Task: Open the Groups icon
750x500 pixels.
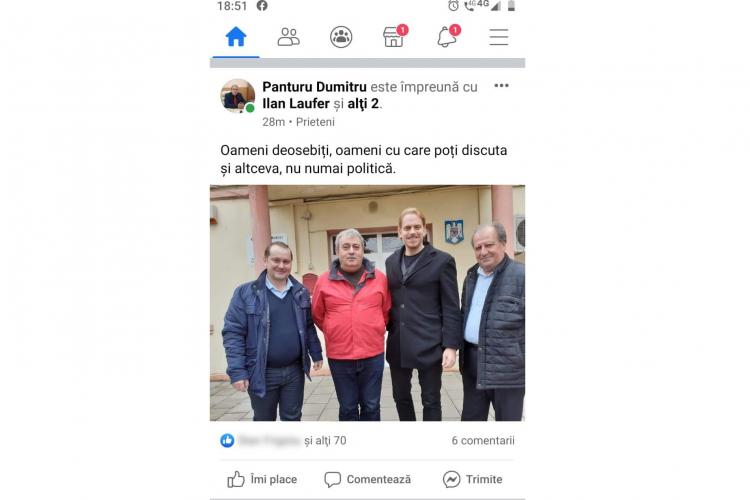Action: pos(341,37)
